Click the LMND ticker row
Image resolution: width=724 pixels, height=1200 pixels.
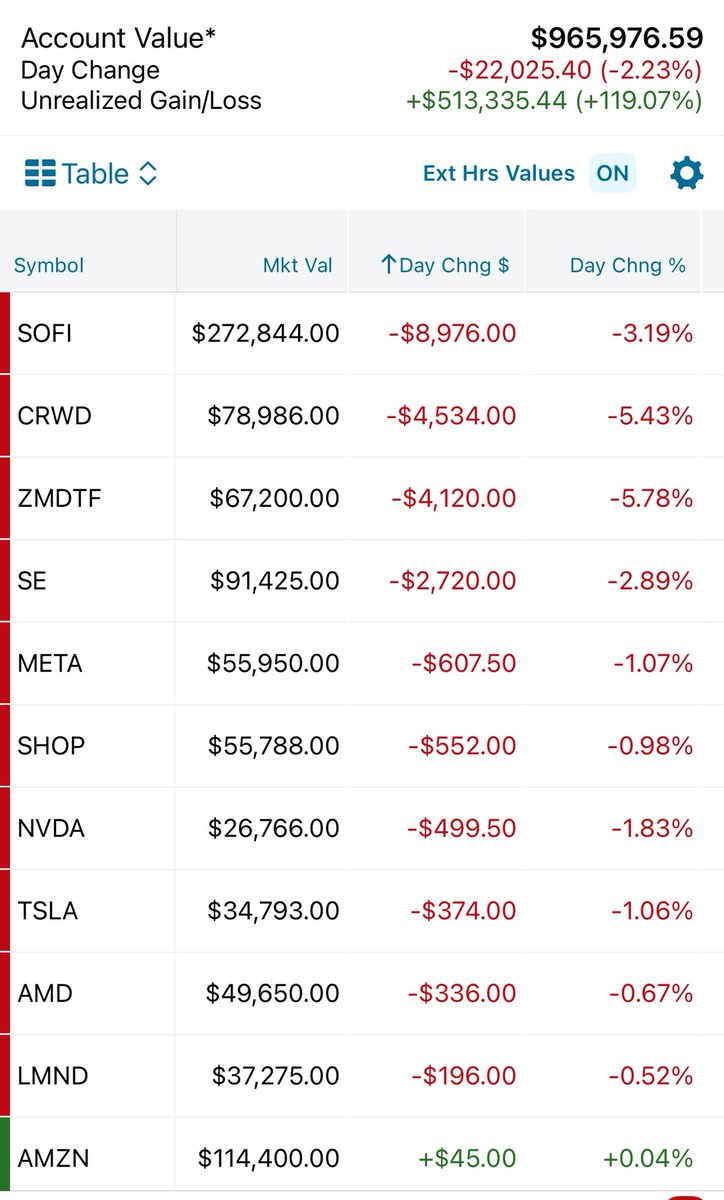53,1076
